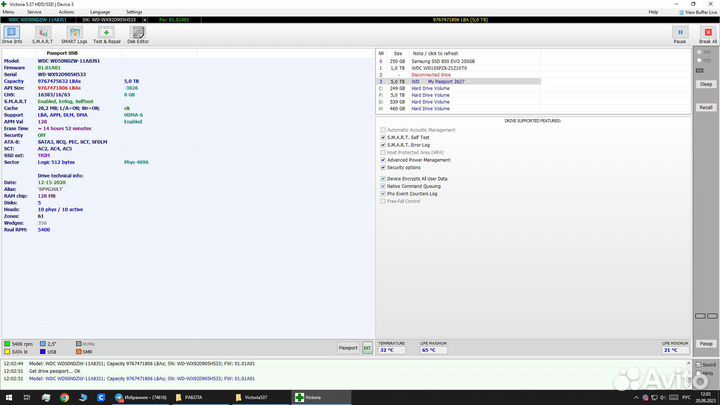Screen dimensions: 720x405
Task: Open the Language menu
Action: [x=100, y=12]
